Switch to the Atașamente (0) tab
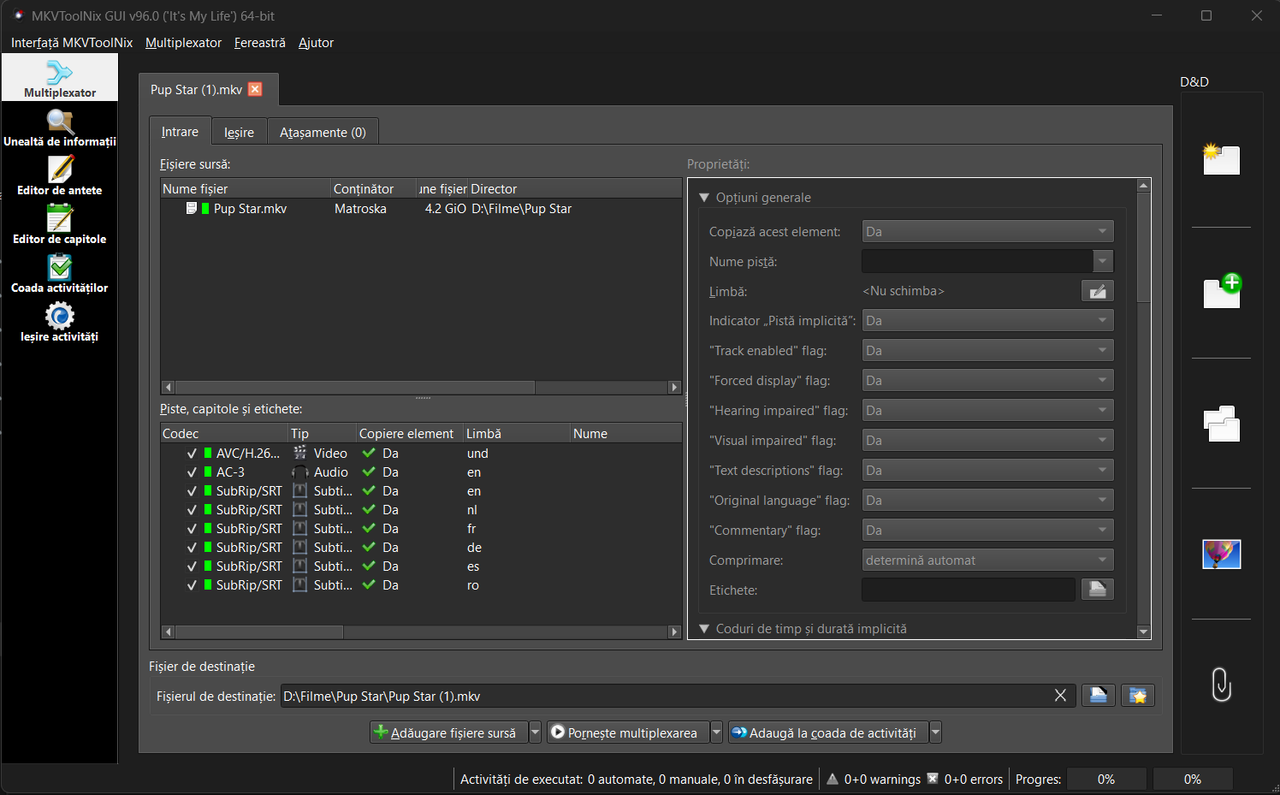 323,132
